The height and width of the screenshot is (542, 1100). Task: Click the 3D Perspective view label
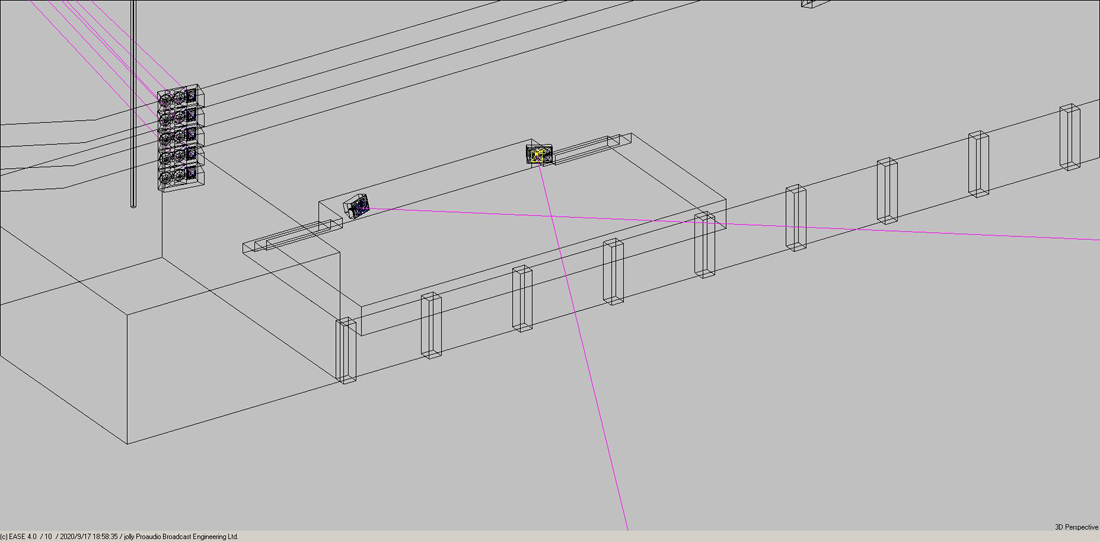tap(1075, 527)
